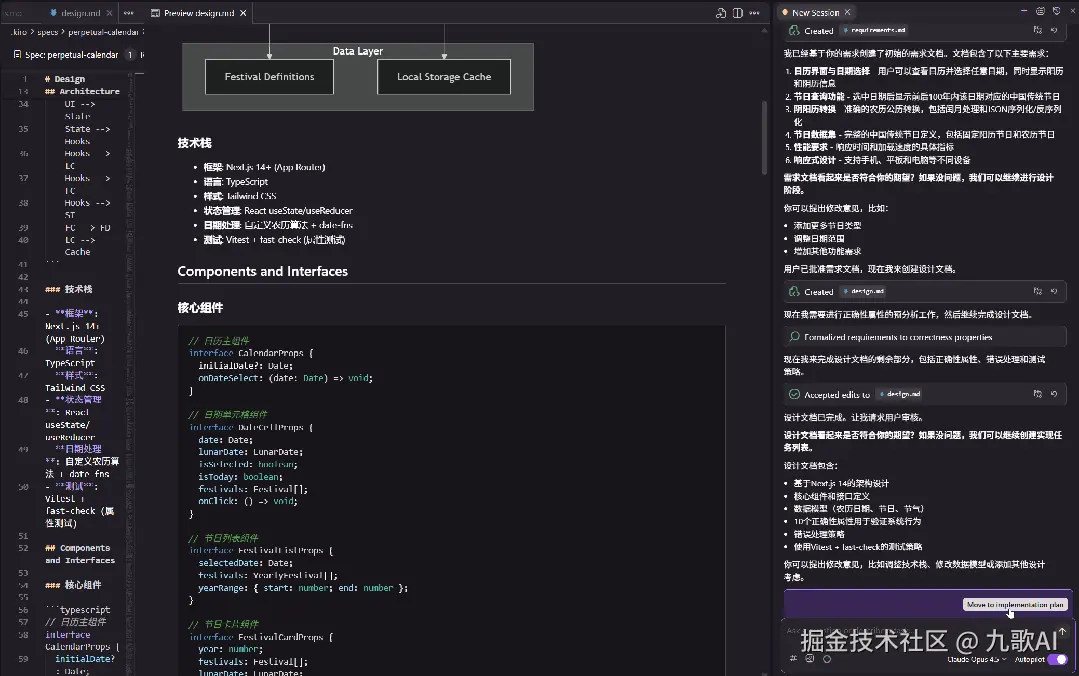Click the Accepted edits checkmark icon

pyautogui.click(x=794, y=394)
